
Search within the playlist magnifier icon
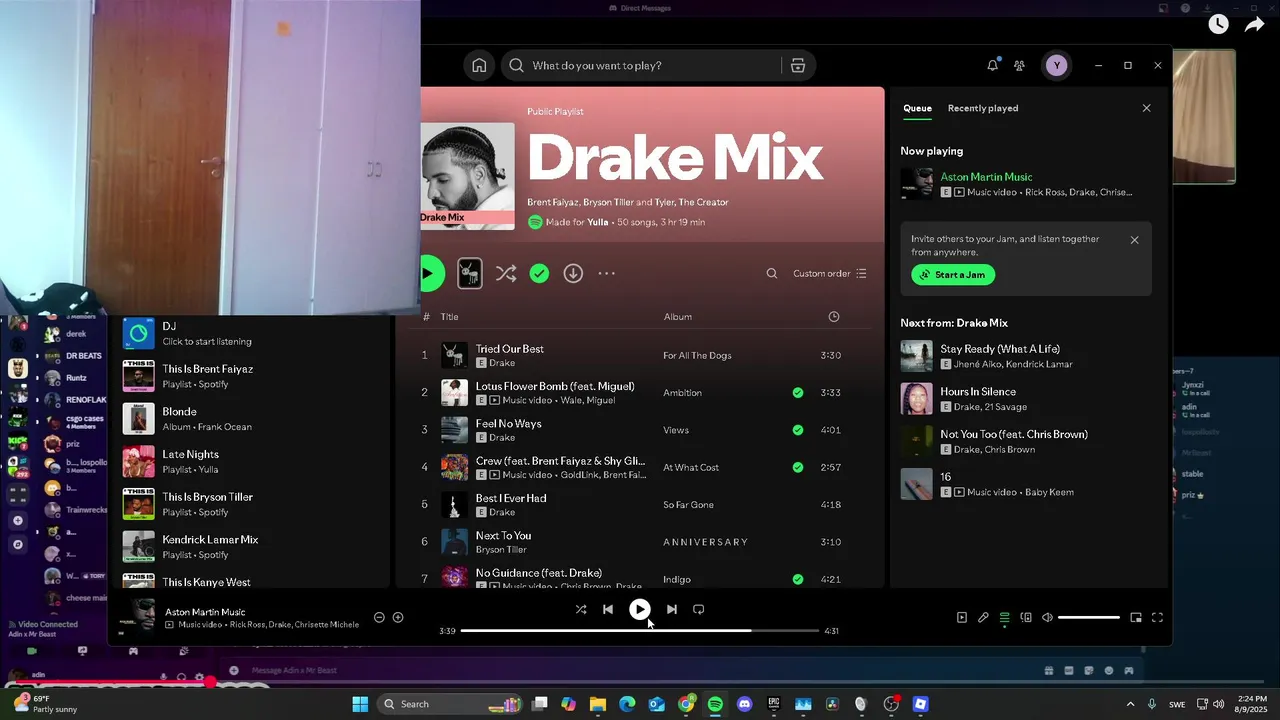(771, 273)
